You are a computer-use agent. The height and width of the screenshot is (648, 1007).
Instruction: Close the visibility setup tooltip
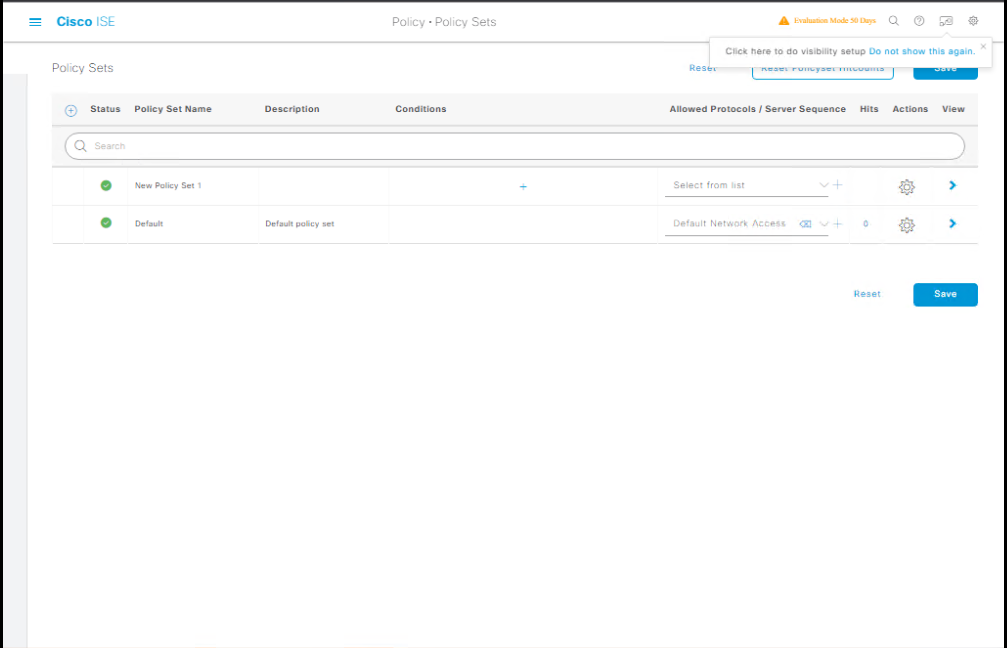tap(983, 46)
